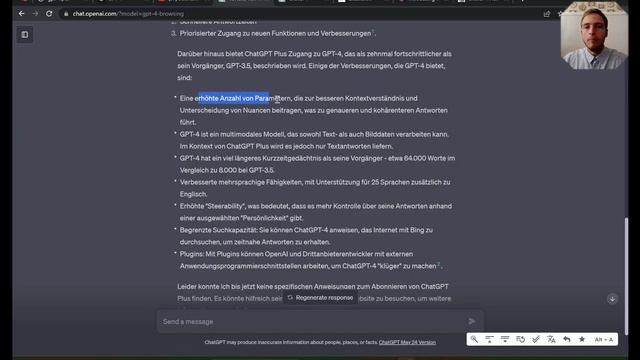Click bullet starting 'Plugins: Mit Plugins können'

[x=310, y=260]
